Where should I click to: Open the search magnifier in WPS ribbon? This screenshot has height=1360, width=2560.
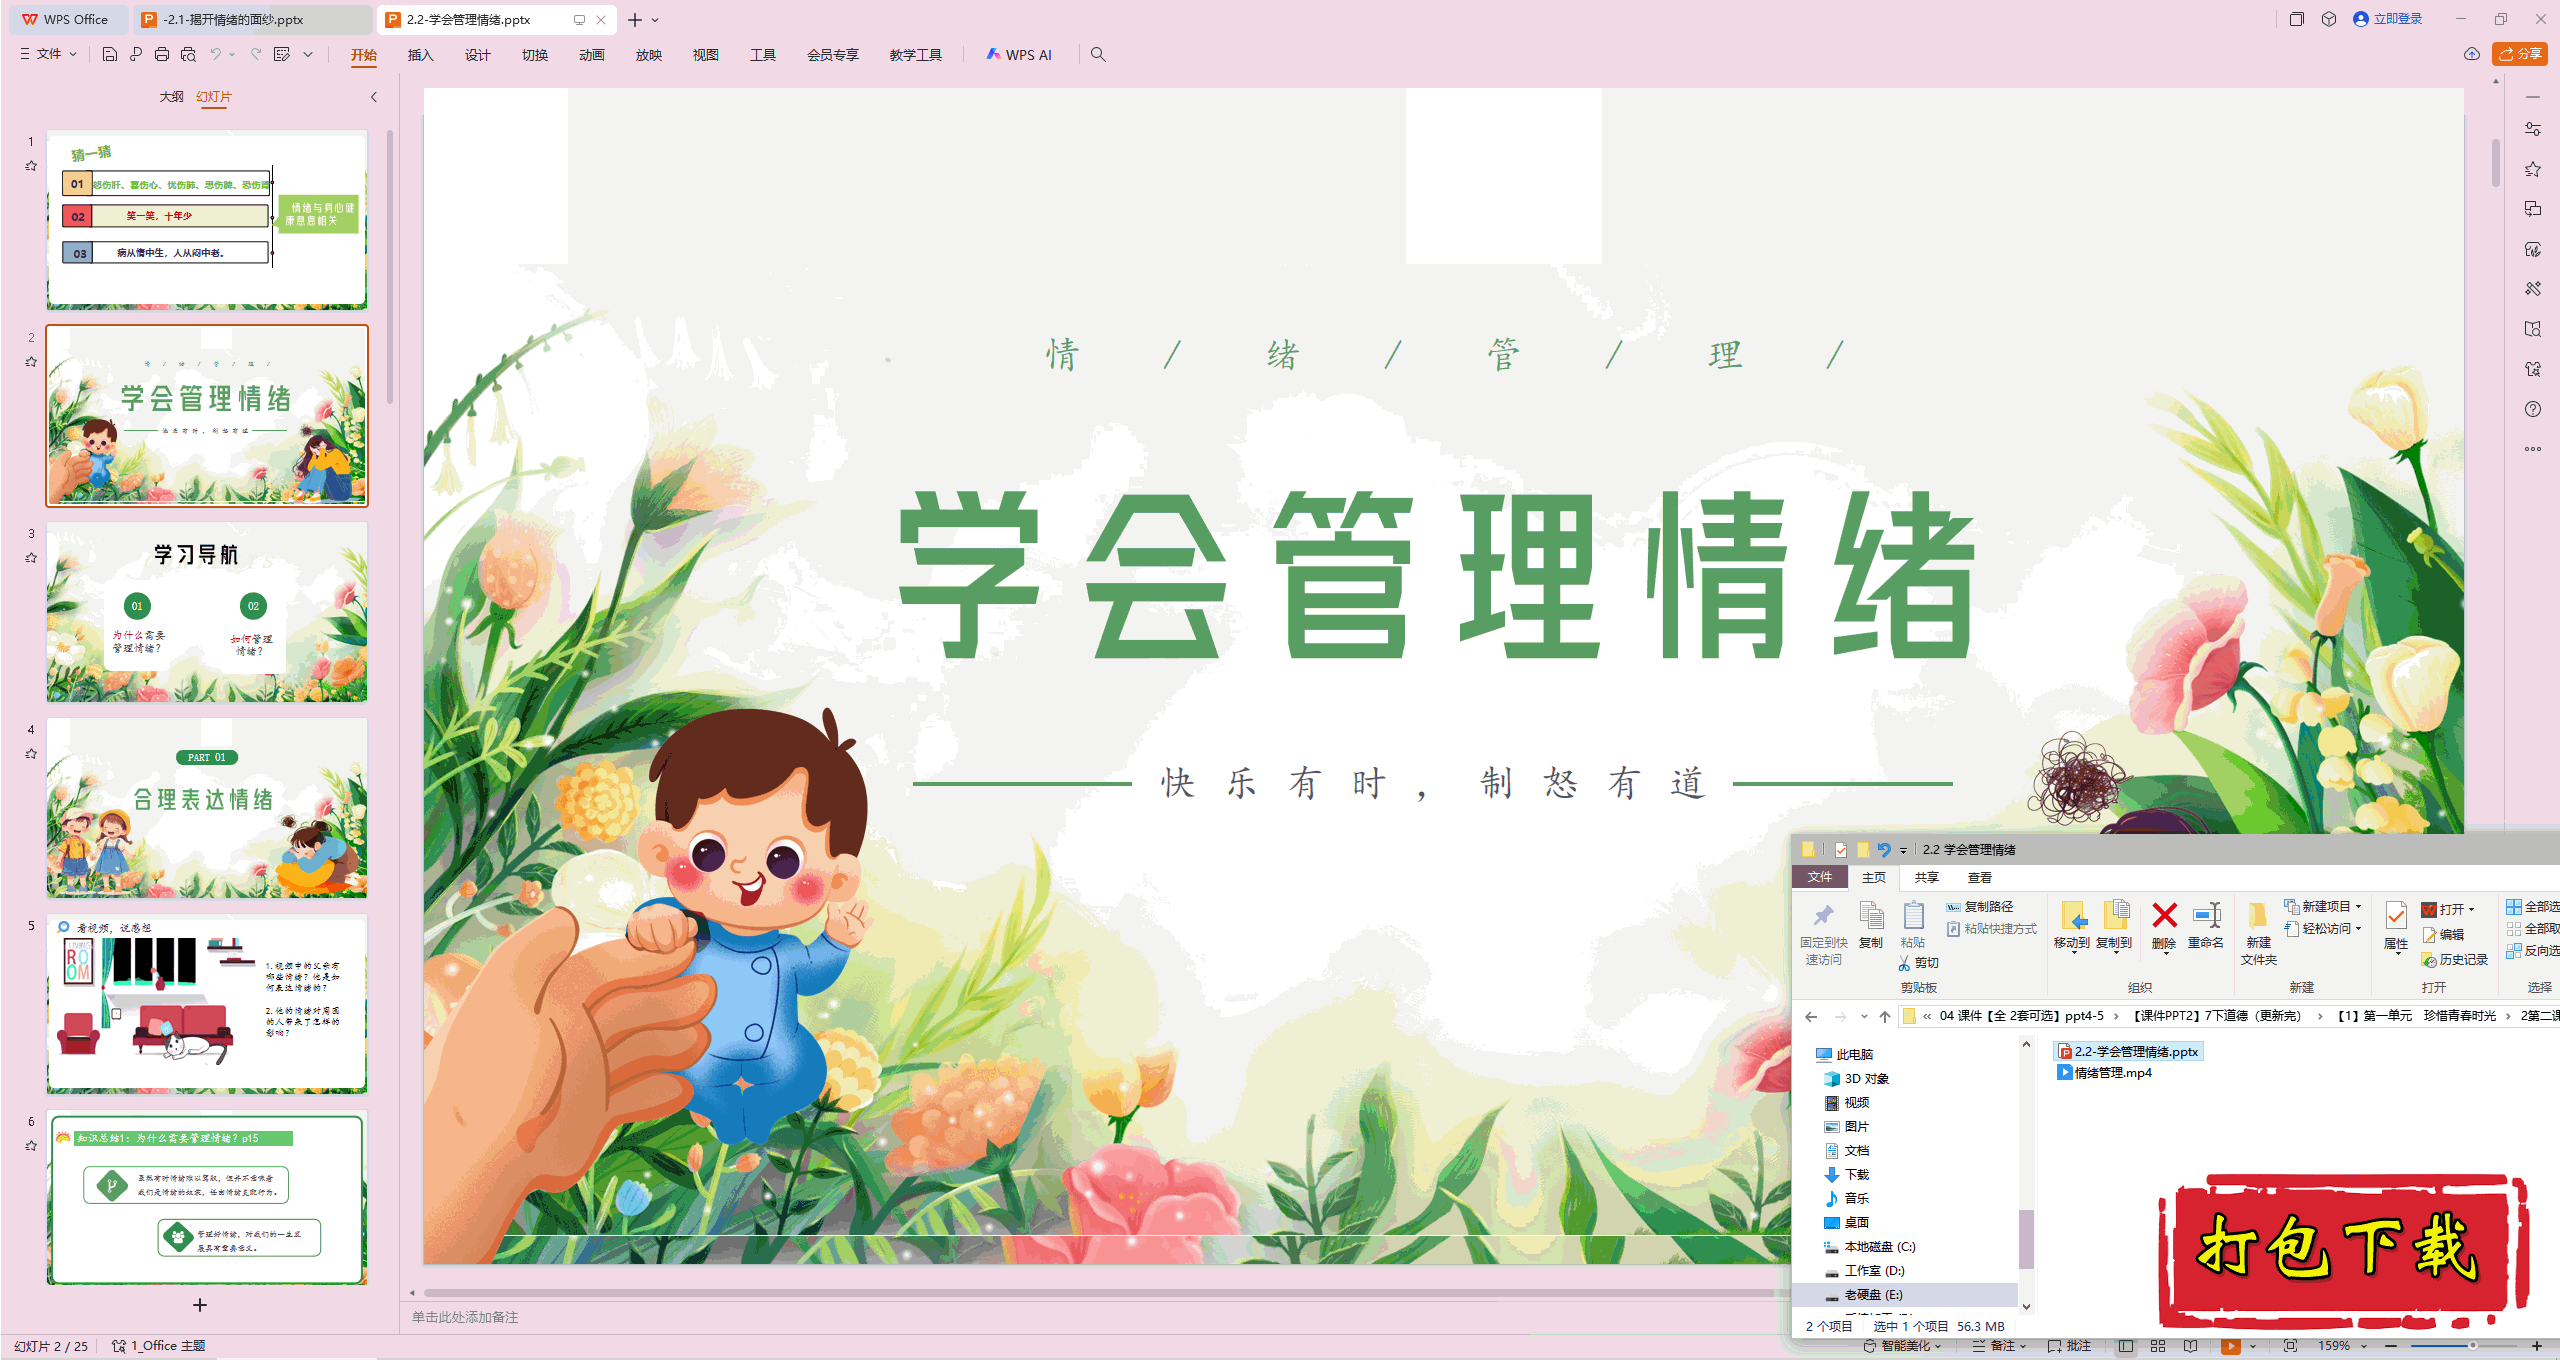[x=1098, y=55]
